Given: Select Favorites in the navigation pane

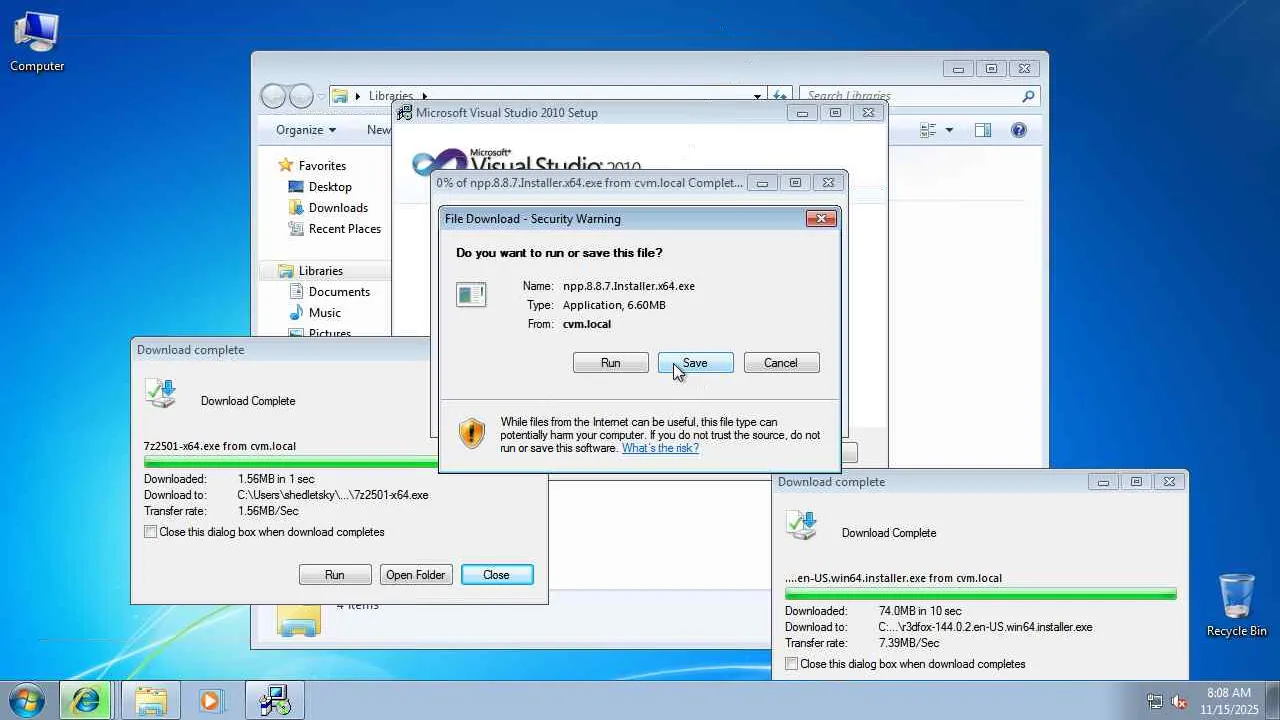Looking at the screenshot, I should pos(322,166).
